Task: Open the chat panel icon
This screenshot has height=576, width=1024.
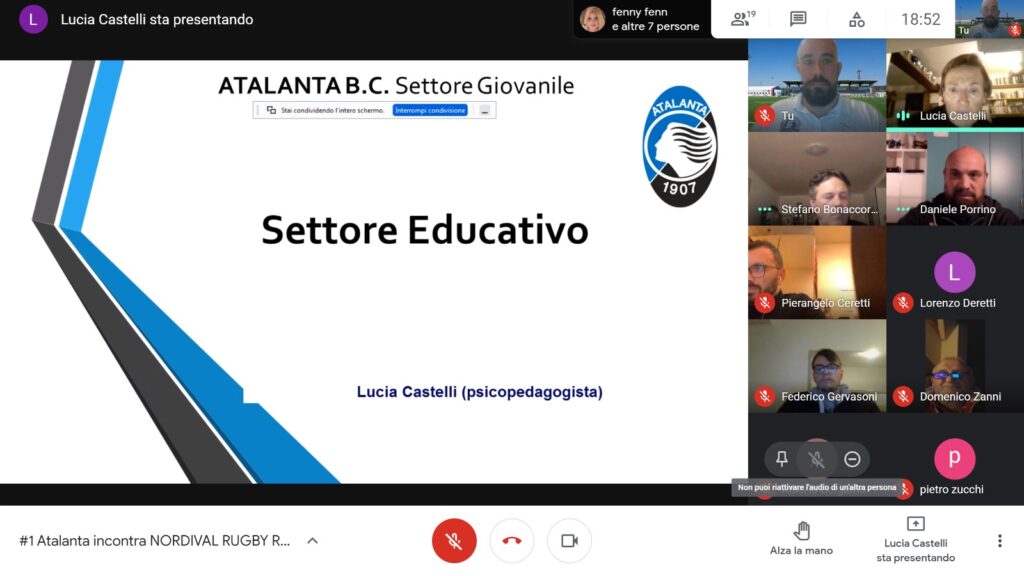Action: (798, 19)
